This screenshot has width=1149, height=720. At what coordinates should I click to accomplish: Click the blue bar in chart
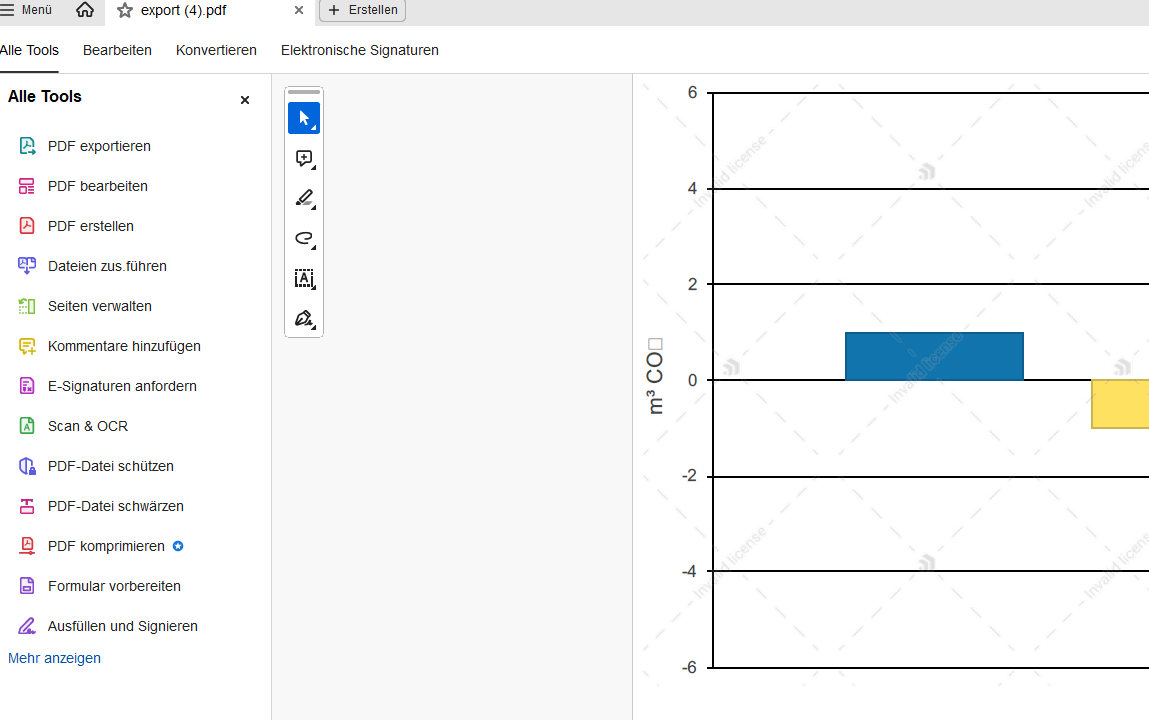[934, 356]
